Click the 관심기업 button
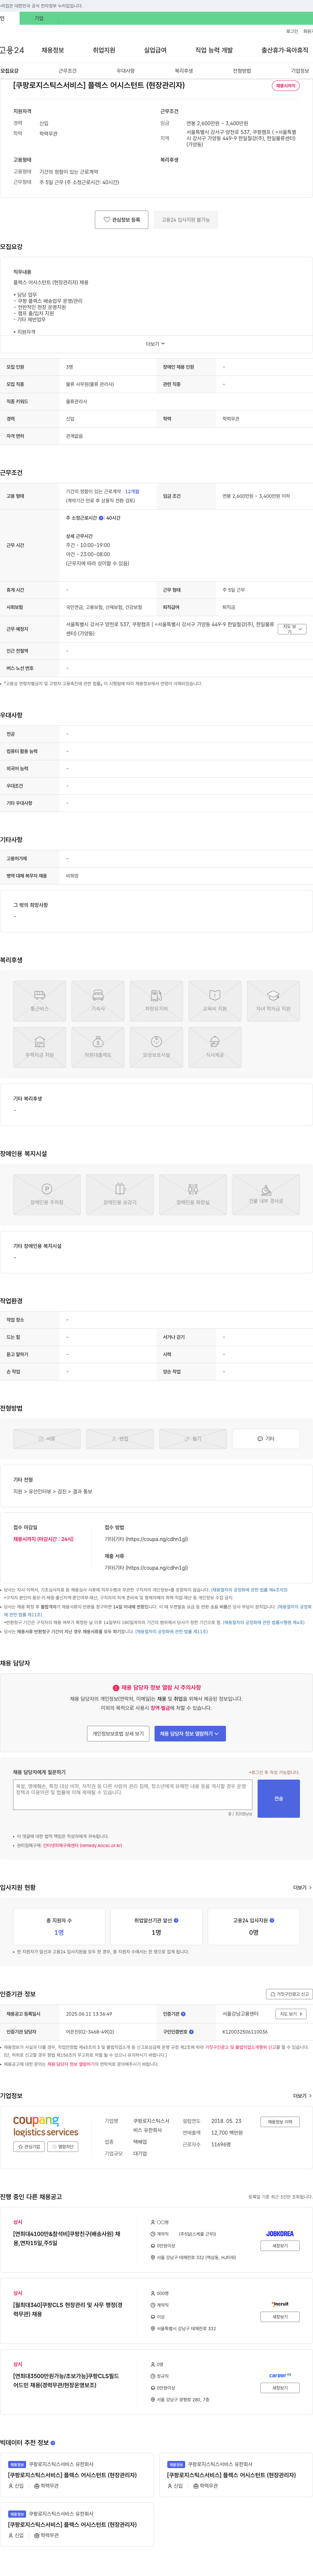Image resolution: width=313 pixels, height=2576 pixels. pos(29,2147)
